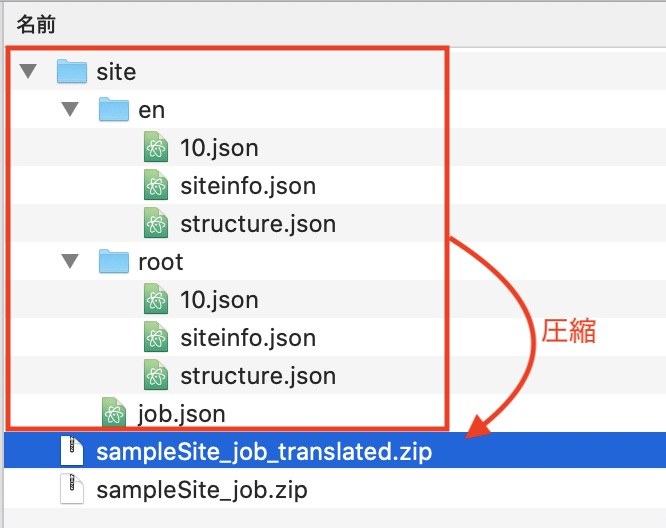Collapse the en folder disclosure triangle
The width and height of the screenshot is (666, 528).
(69, 110)
